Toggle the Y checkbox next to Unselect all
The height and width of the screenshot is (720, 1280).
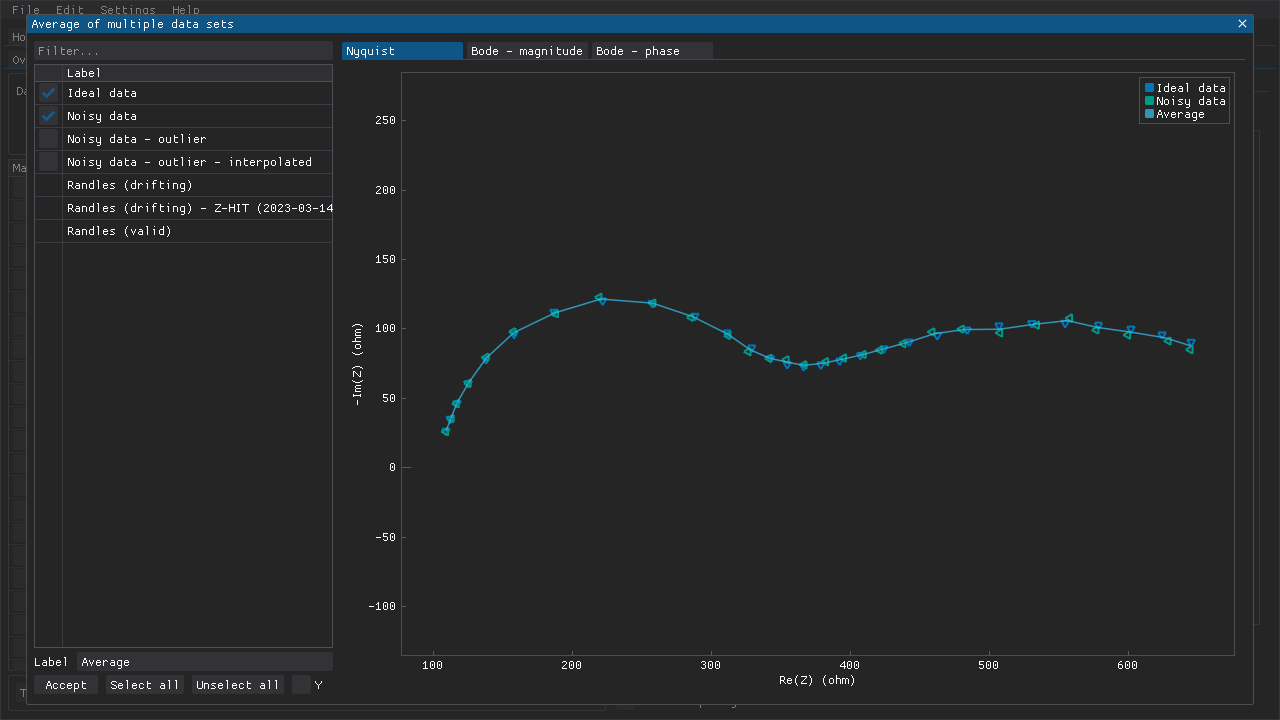click(x=301, y=685)
